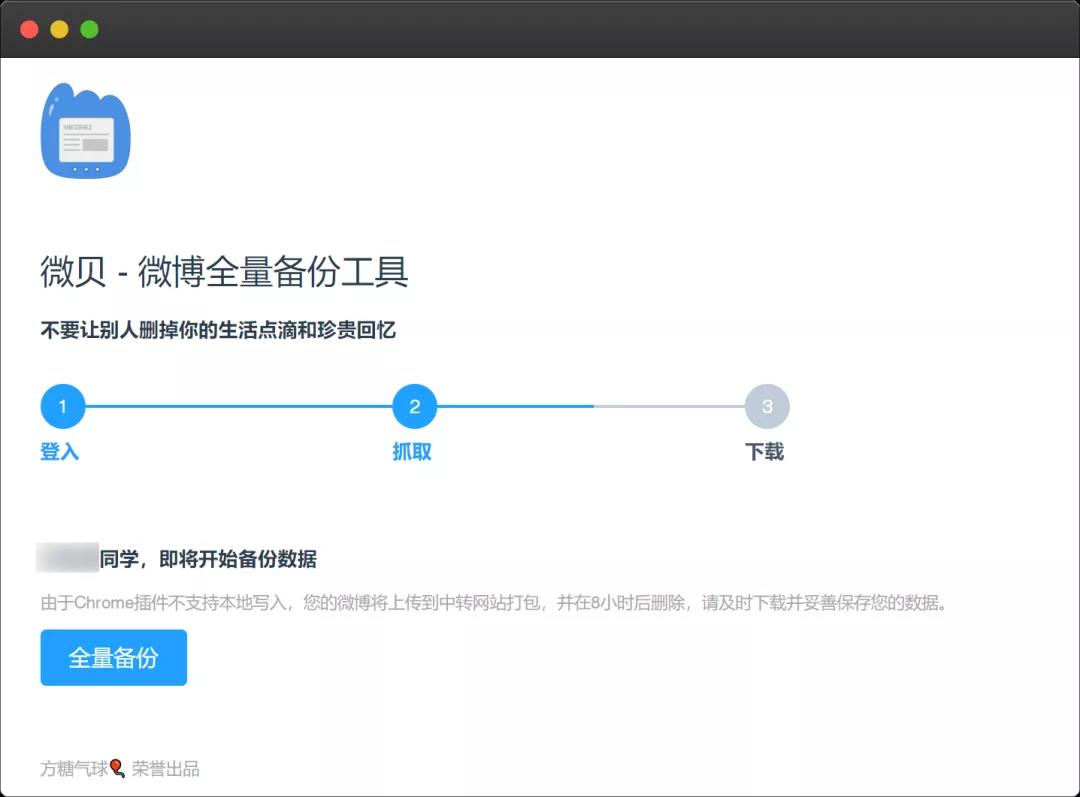Click the balloon icon in footer

tap(117, 768)
